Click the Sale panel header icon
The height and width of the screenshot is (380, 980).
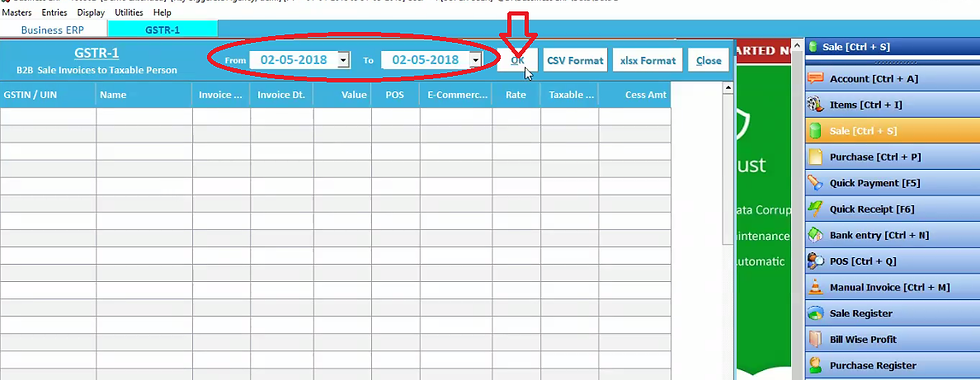pyautogui.click(x=813, y=47)
